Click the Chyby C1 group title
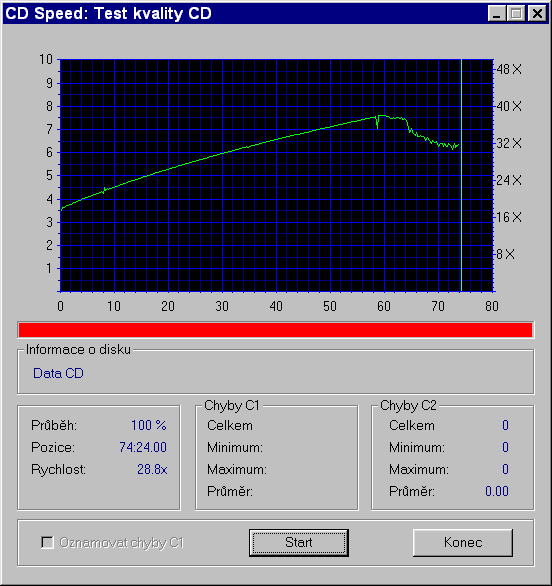 coord(232,405)
